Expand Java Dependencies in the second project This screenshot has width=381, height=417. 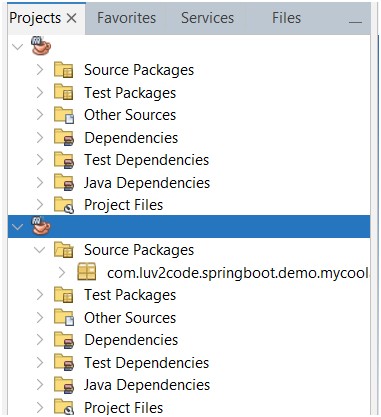(x=40, y=385)
